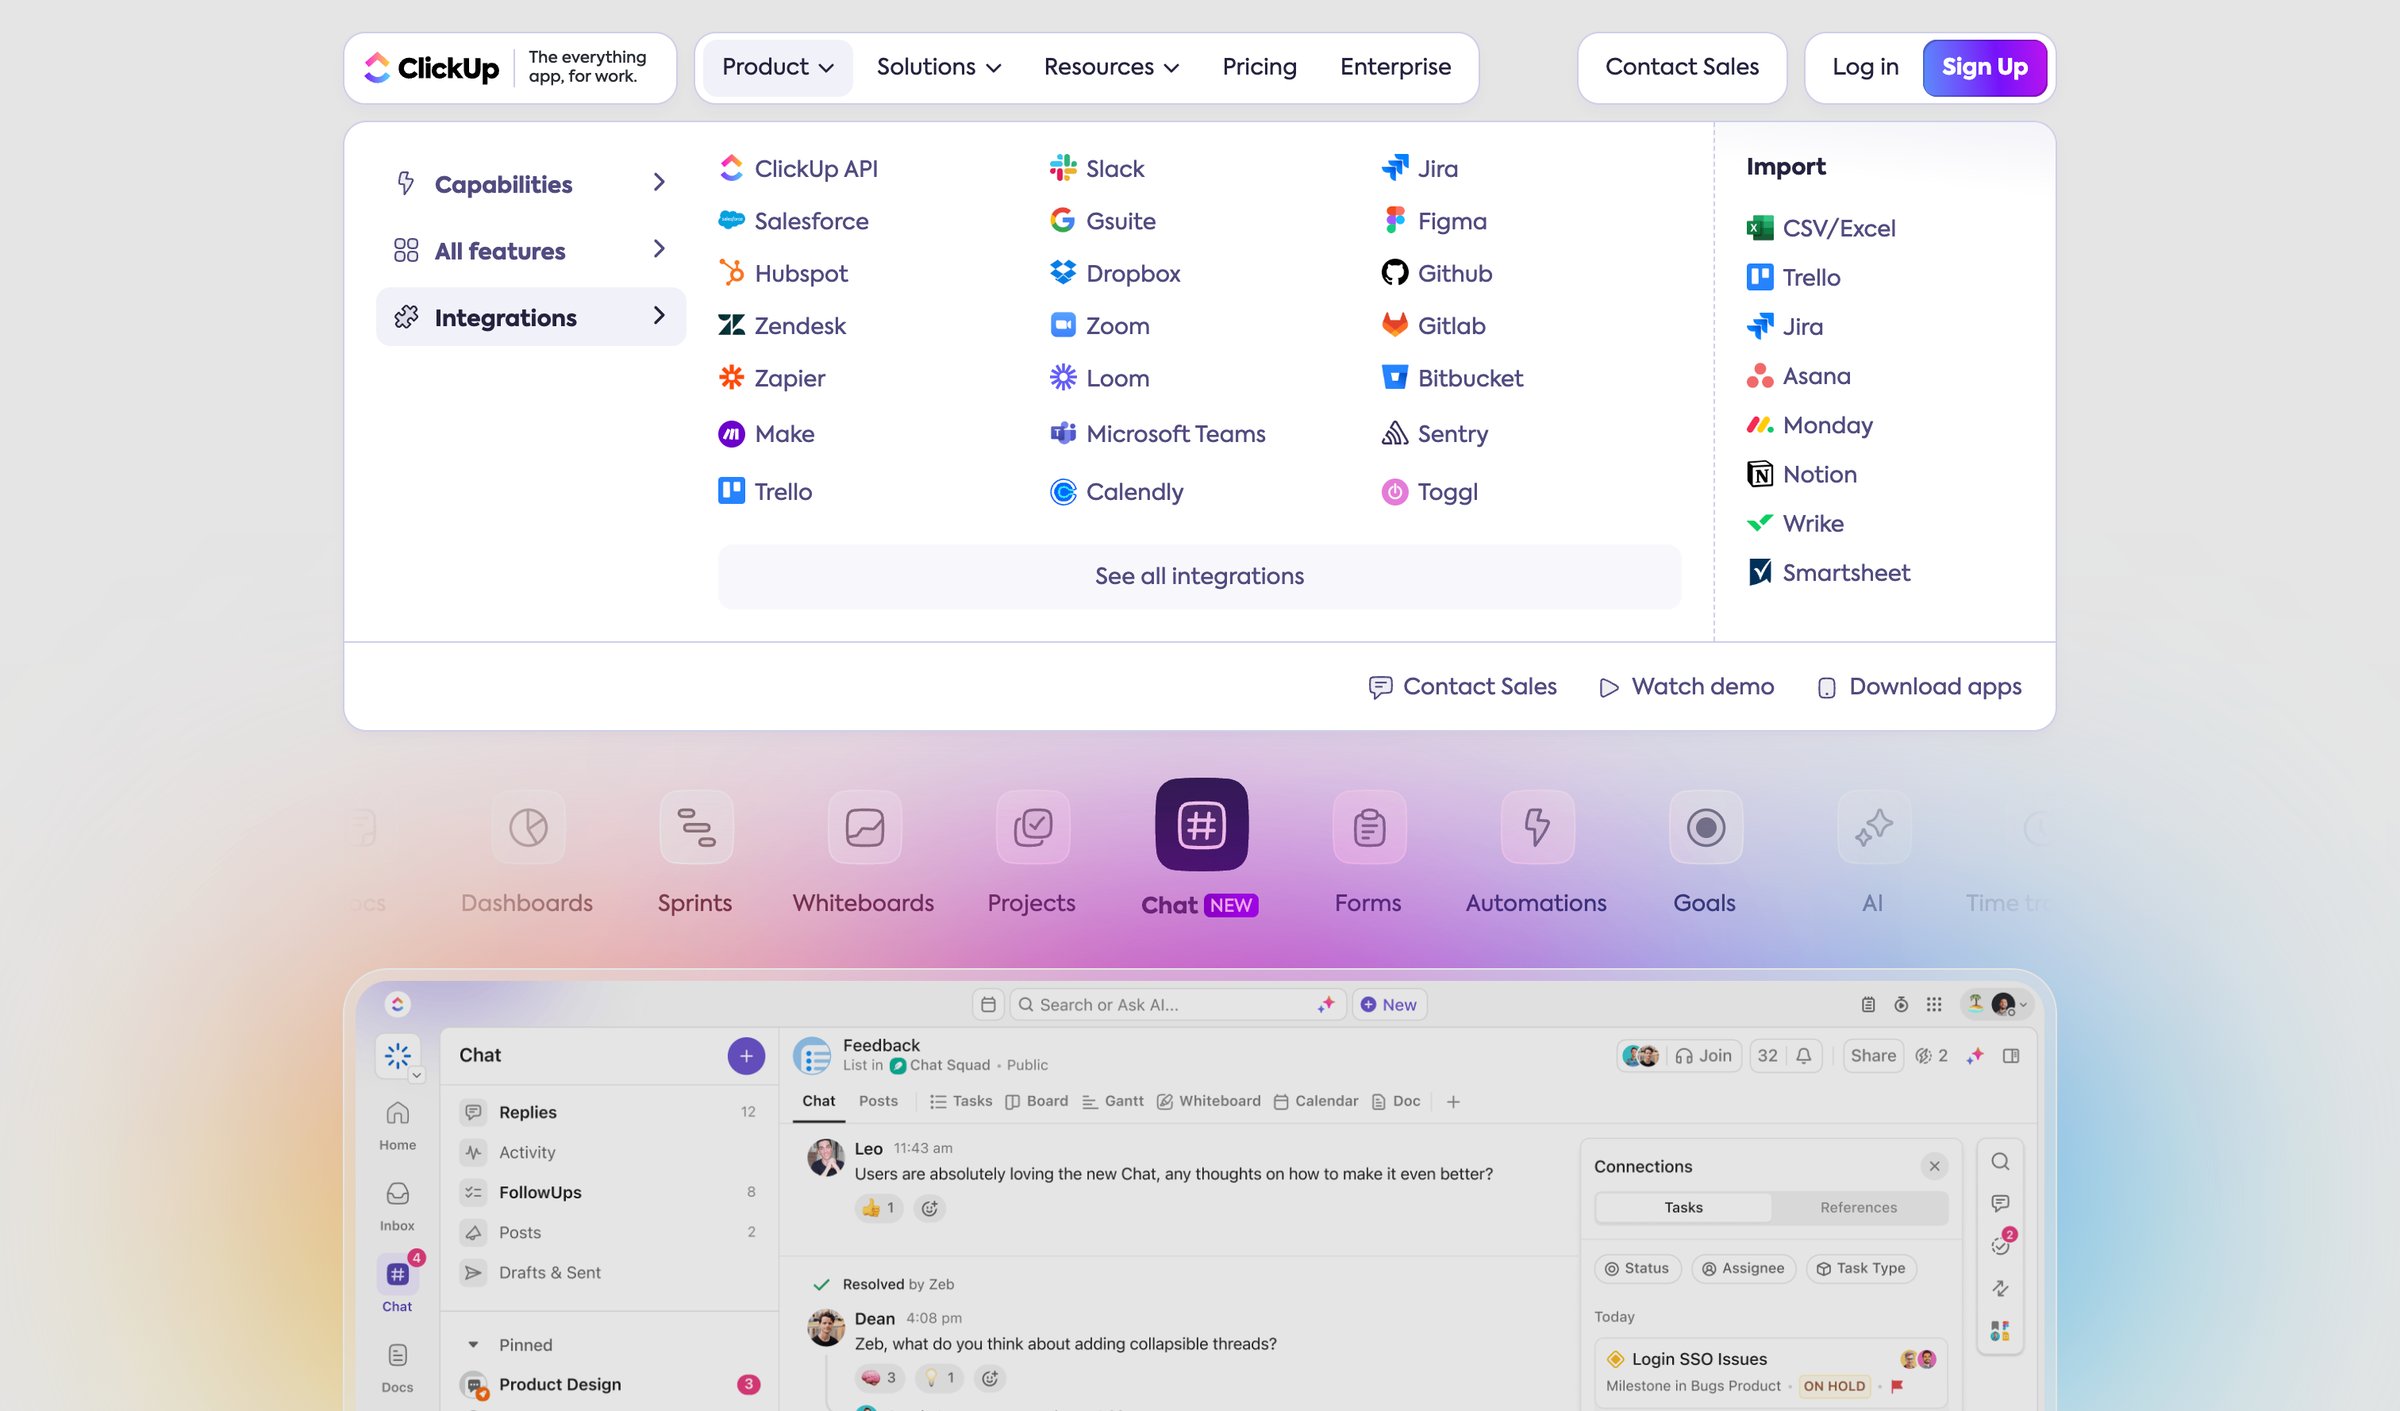Go to the Pricing page
This screenshot has width=2400, height=1411.
[x=1259, y=67]
